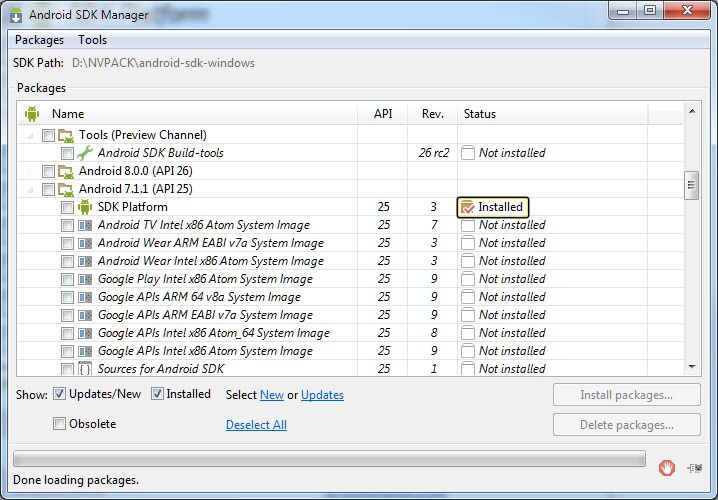
Task: Expand the Android 8.0.0 (API 26) node
Action: point(30,172)
